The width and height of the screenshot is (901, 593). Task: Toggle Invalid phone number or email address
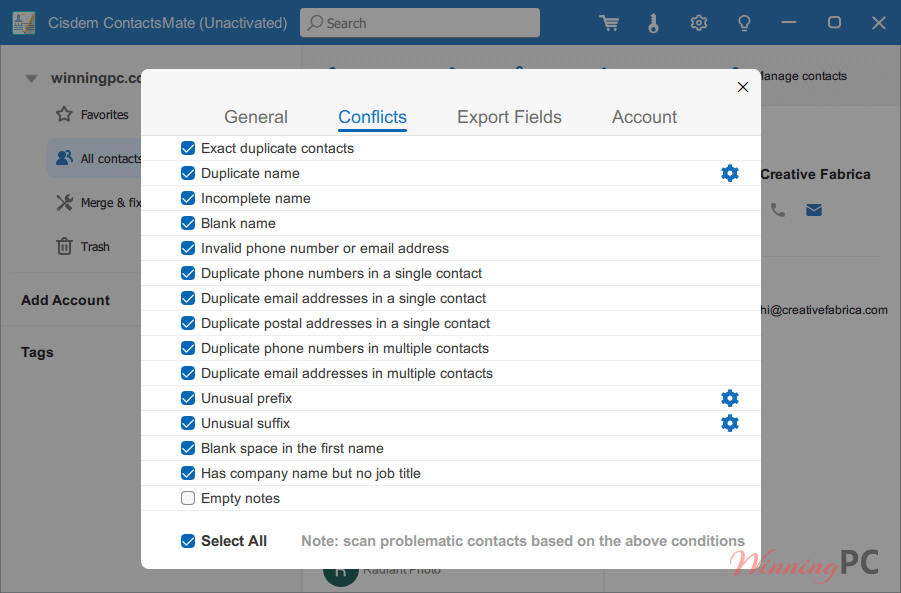188,248
